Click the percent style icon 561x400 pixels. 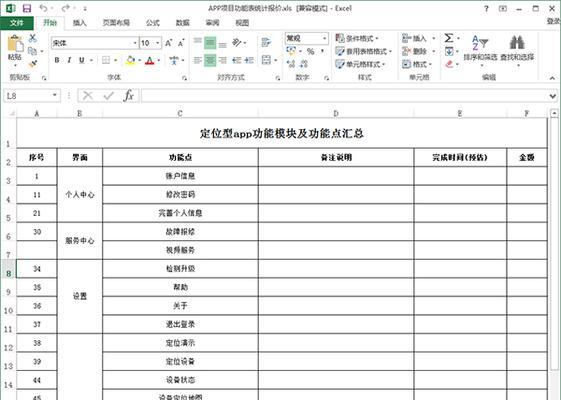tap(310, 52)
